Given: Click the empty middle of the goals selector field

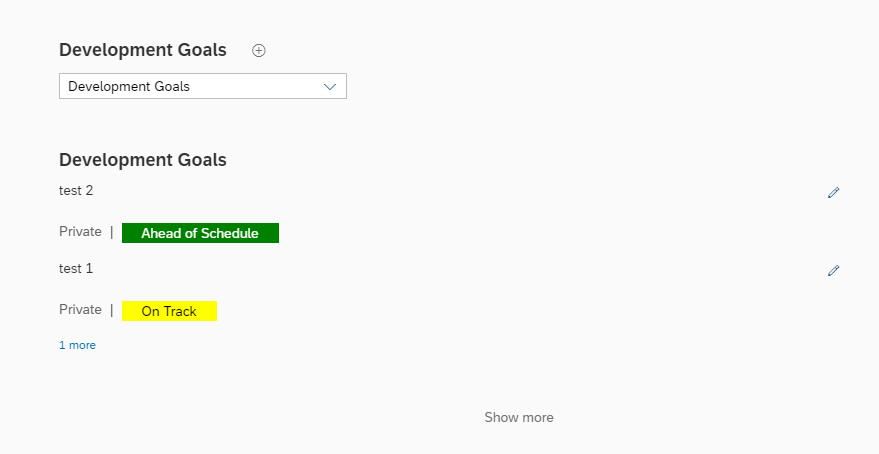Looking at the screenshot, I should coord(255,86).
